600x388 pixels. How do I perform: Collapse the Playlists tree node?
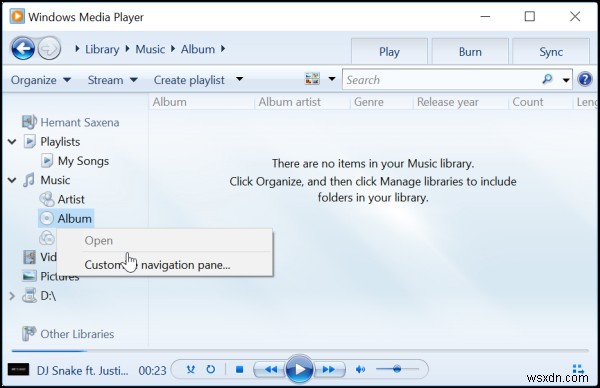tap(12, 142)
